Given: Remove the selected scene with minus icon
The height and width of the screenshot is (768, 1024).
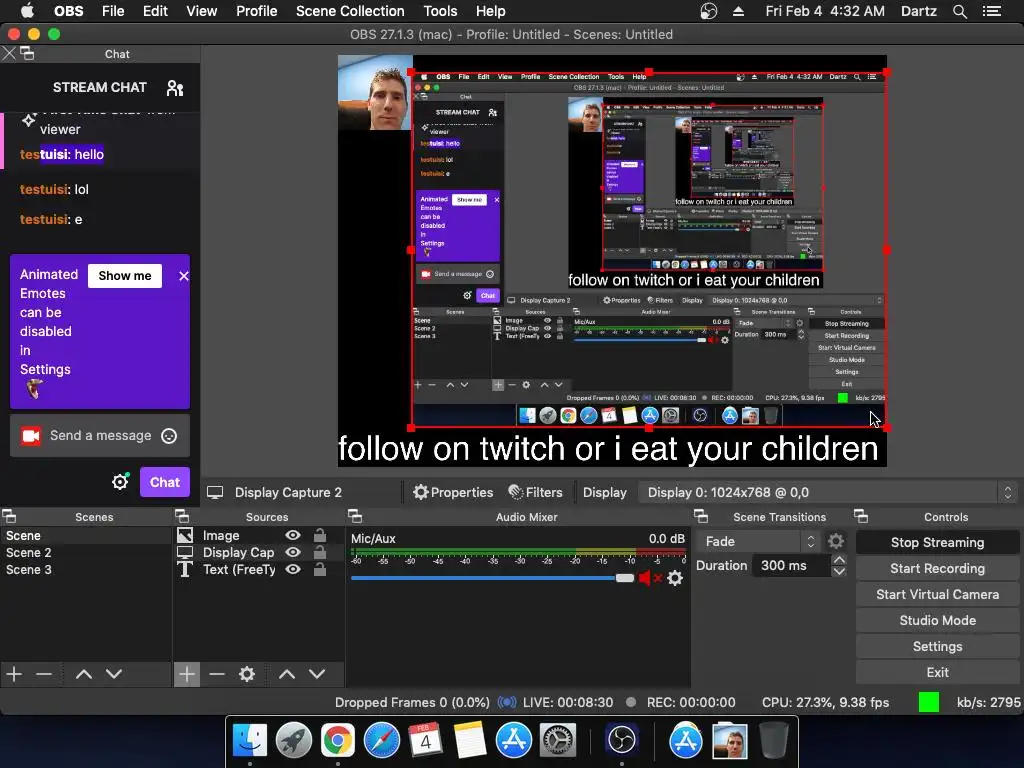Looking at the screenshot, I should pos(44,674).
